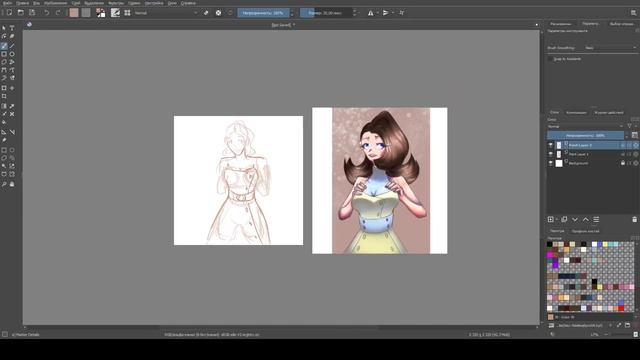Select the Calligraphy tool
The image size is (640, 360).
(x=12, y=36)
